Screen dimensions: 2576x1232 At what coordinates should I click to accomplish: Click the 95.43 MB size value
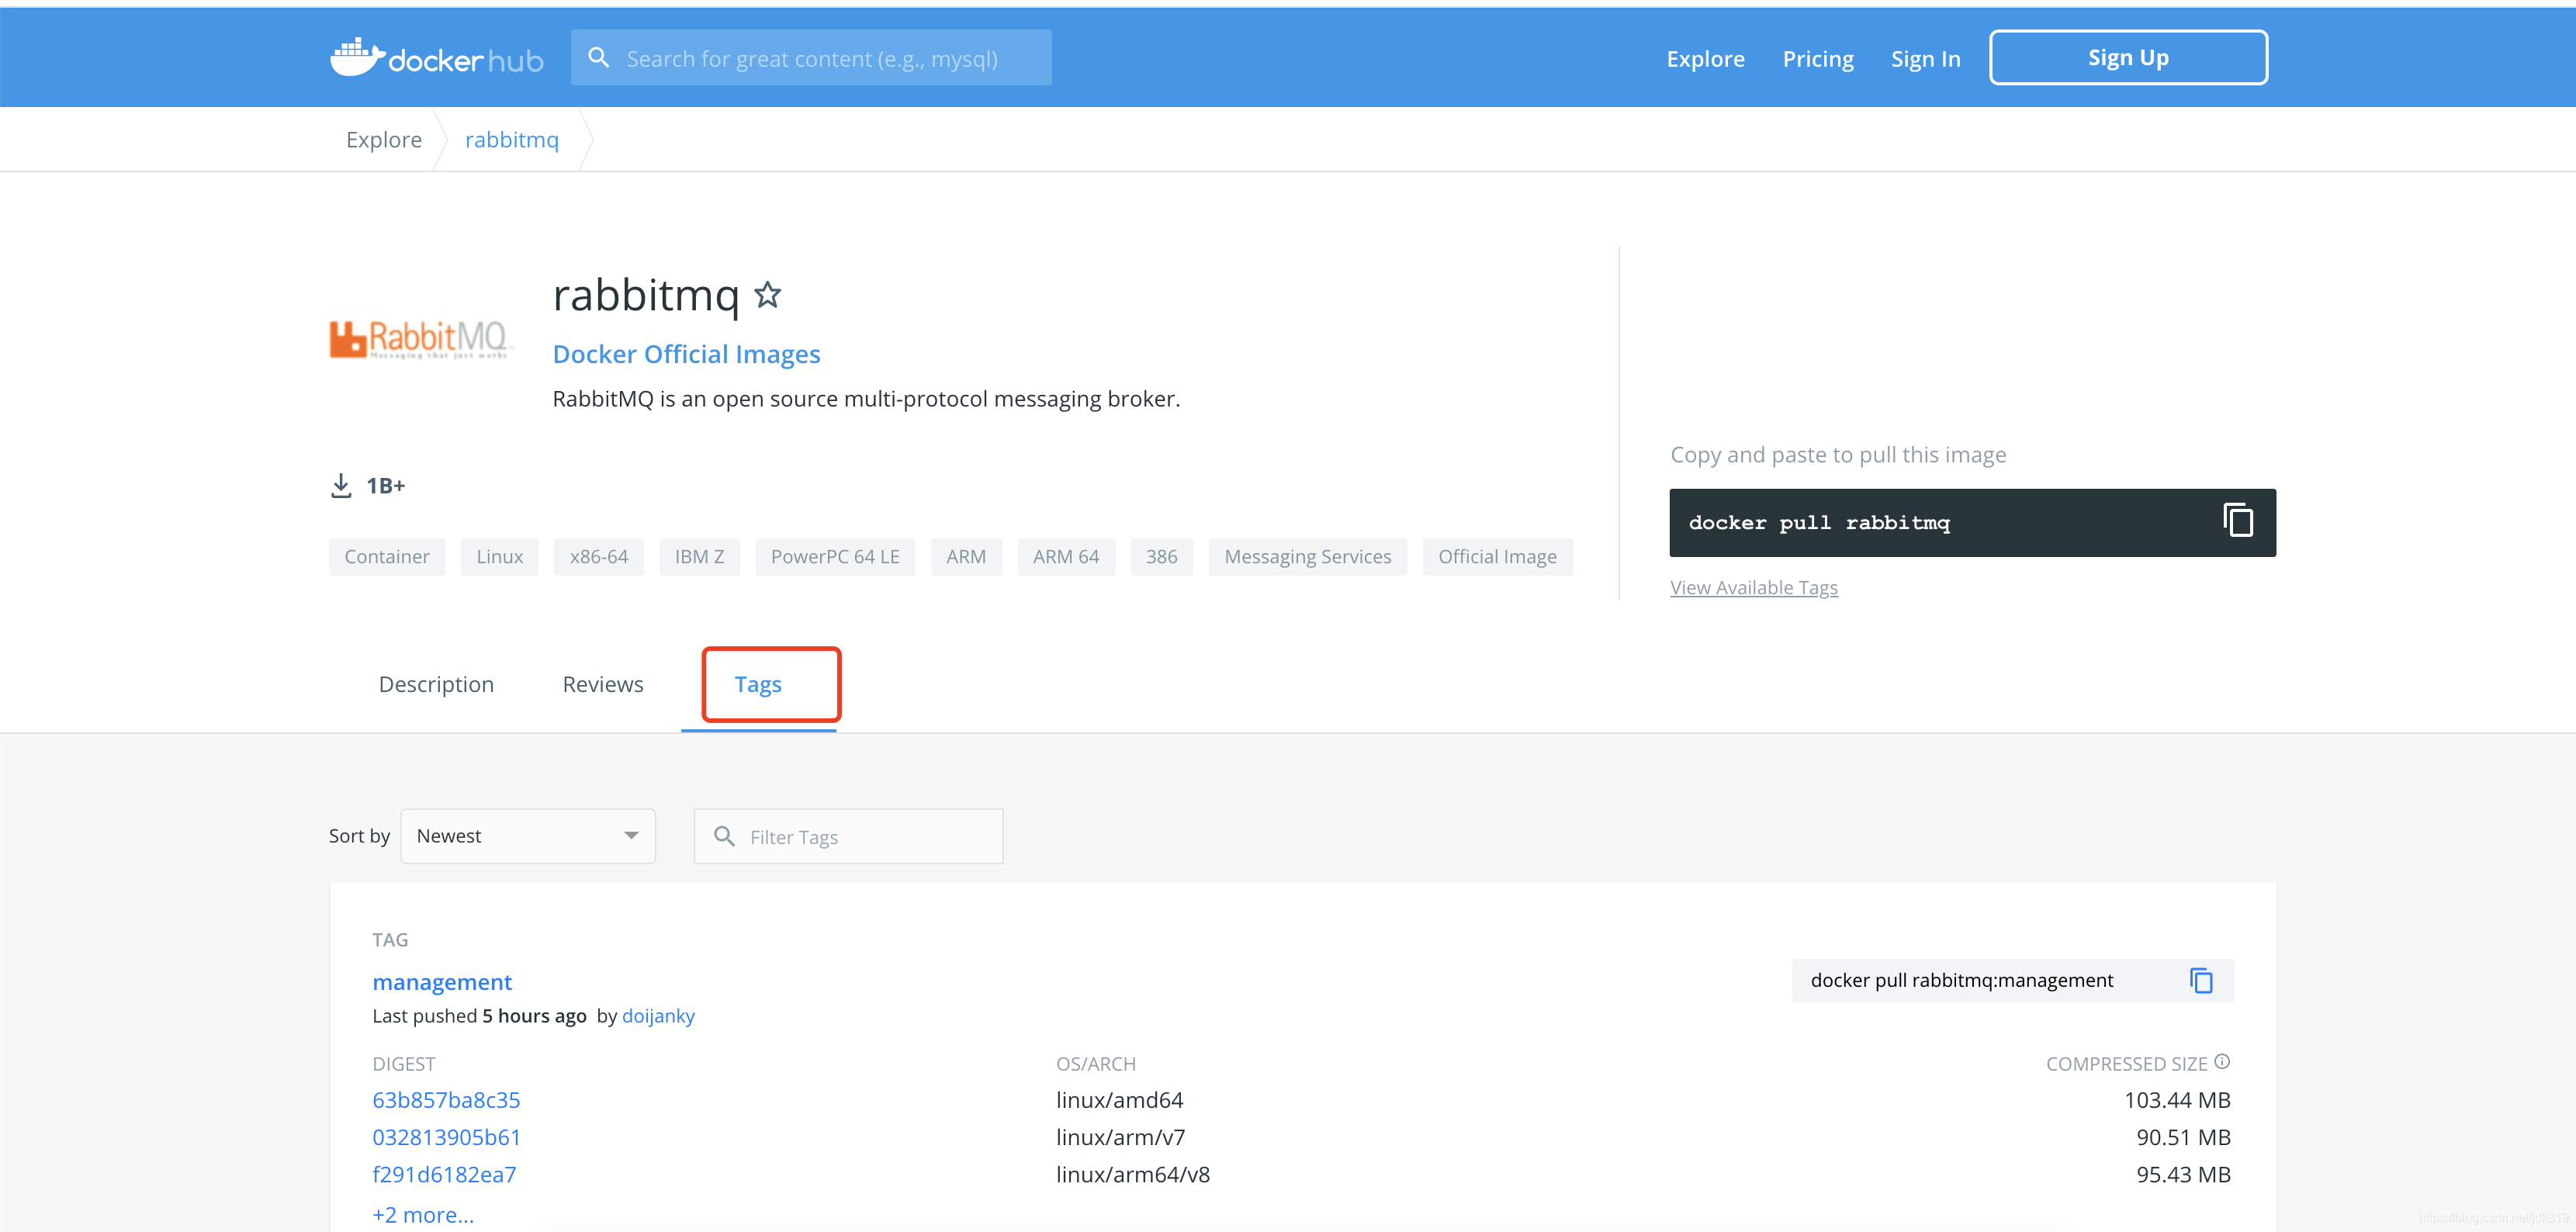(2183, 1175)
